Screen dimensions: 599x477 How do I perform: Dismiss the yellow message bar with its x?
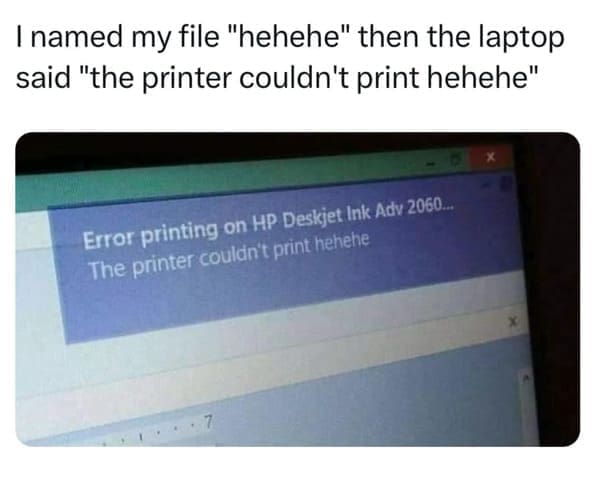(x=513, y=322)
